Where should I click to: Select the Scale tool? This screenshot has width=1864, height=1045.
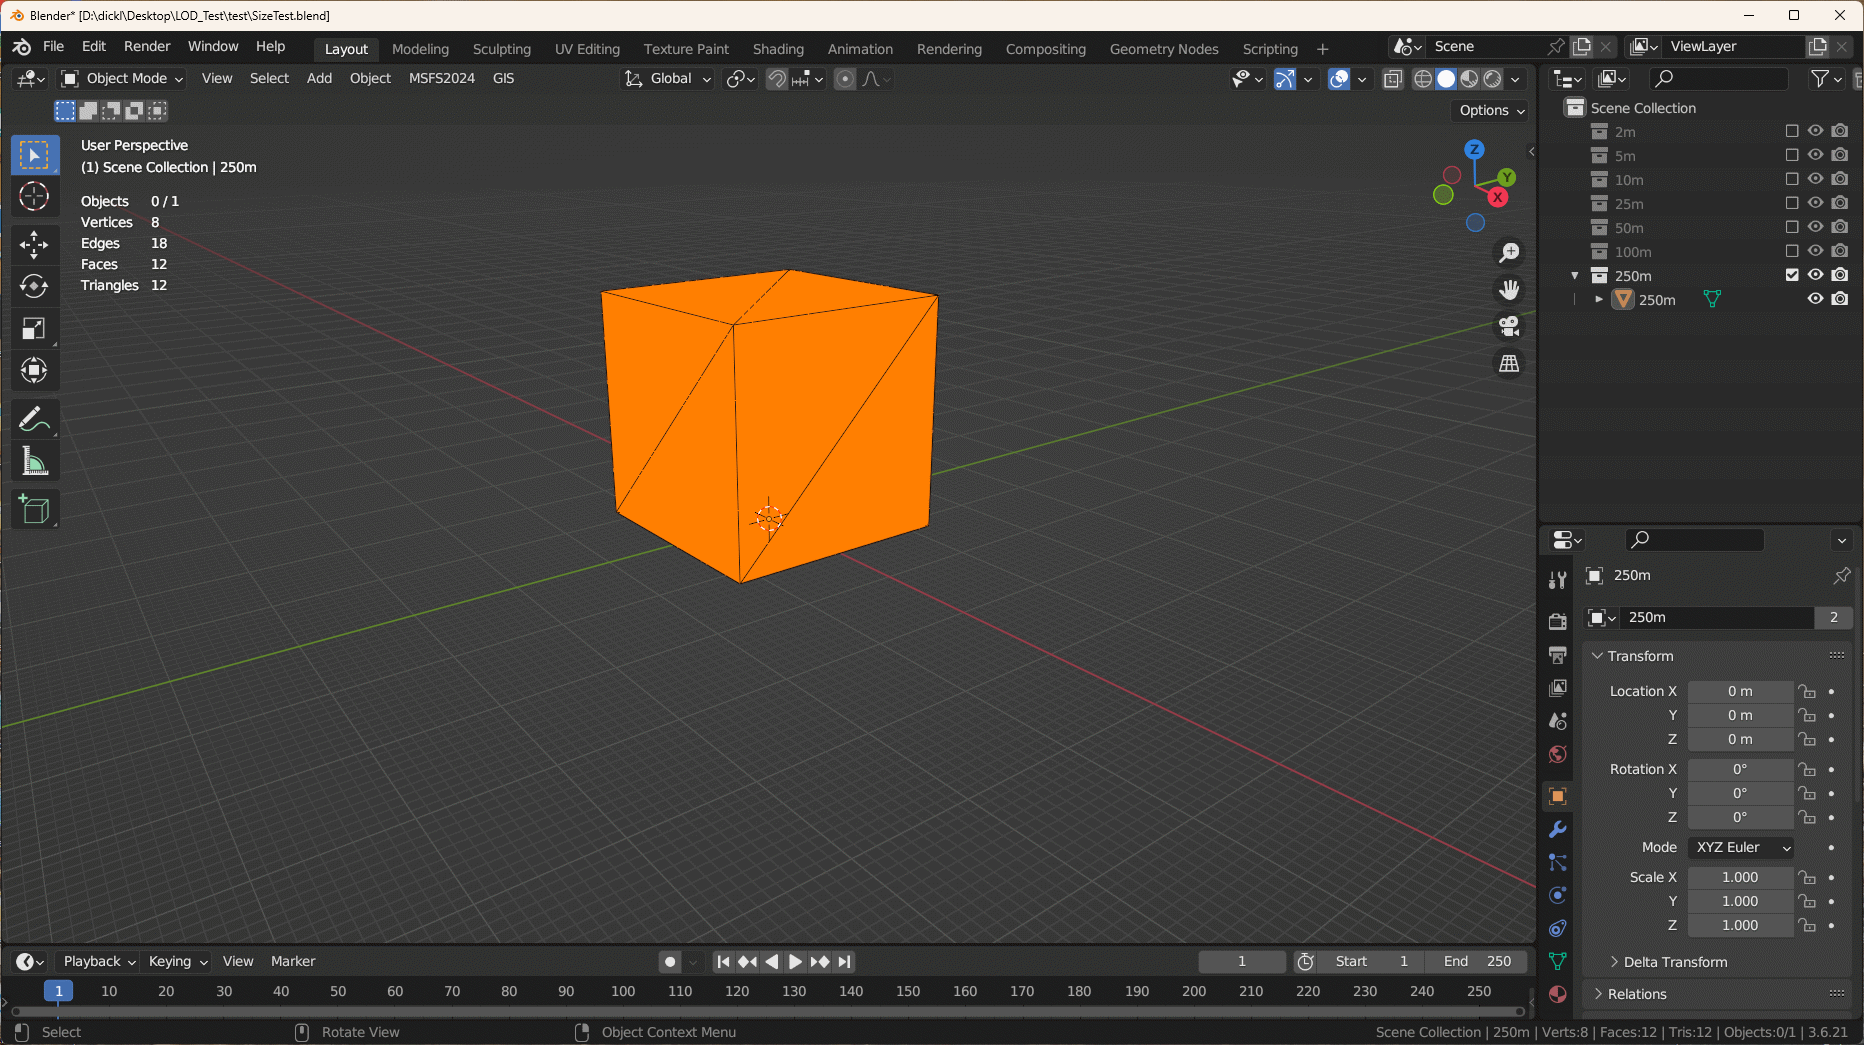click(x=34, y=329)
